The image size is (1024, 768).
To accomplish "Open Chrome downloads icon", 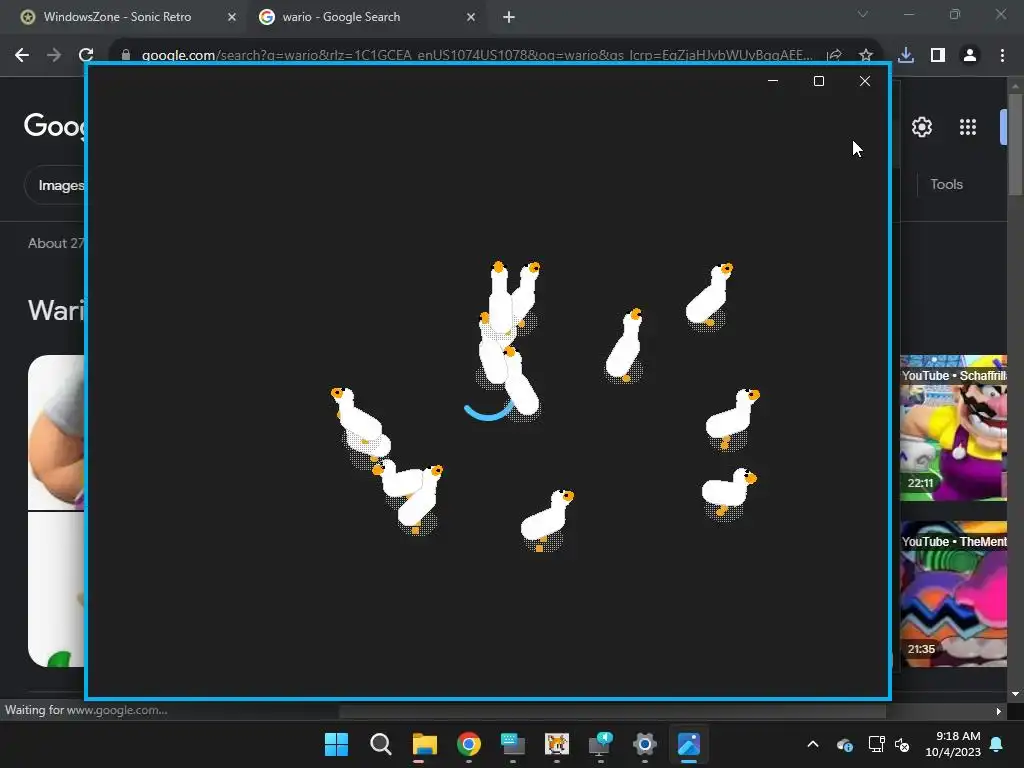I will [906, 56].
